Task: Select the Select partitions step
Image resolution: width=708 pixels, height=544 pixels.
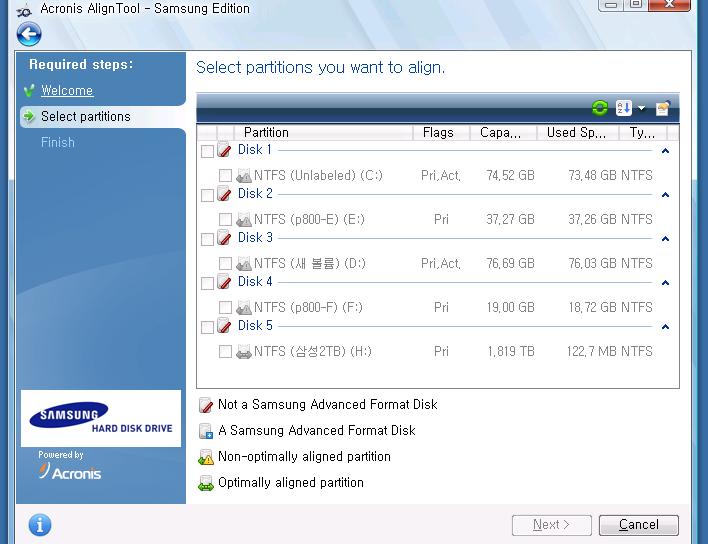Action: [x=85, y=116]
